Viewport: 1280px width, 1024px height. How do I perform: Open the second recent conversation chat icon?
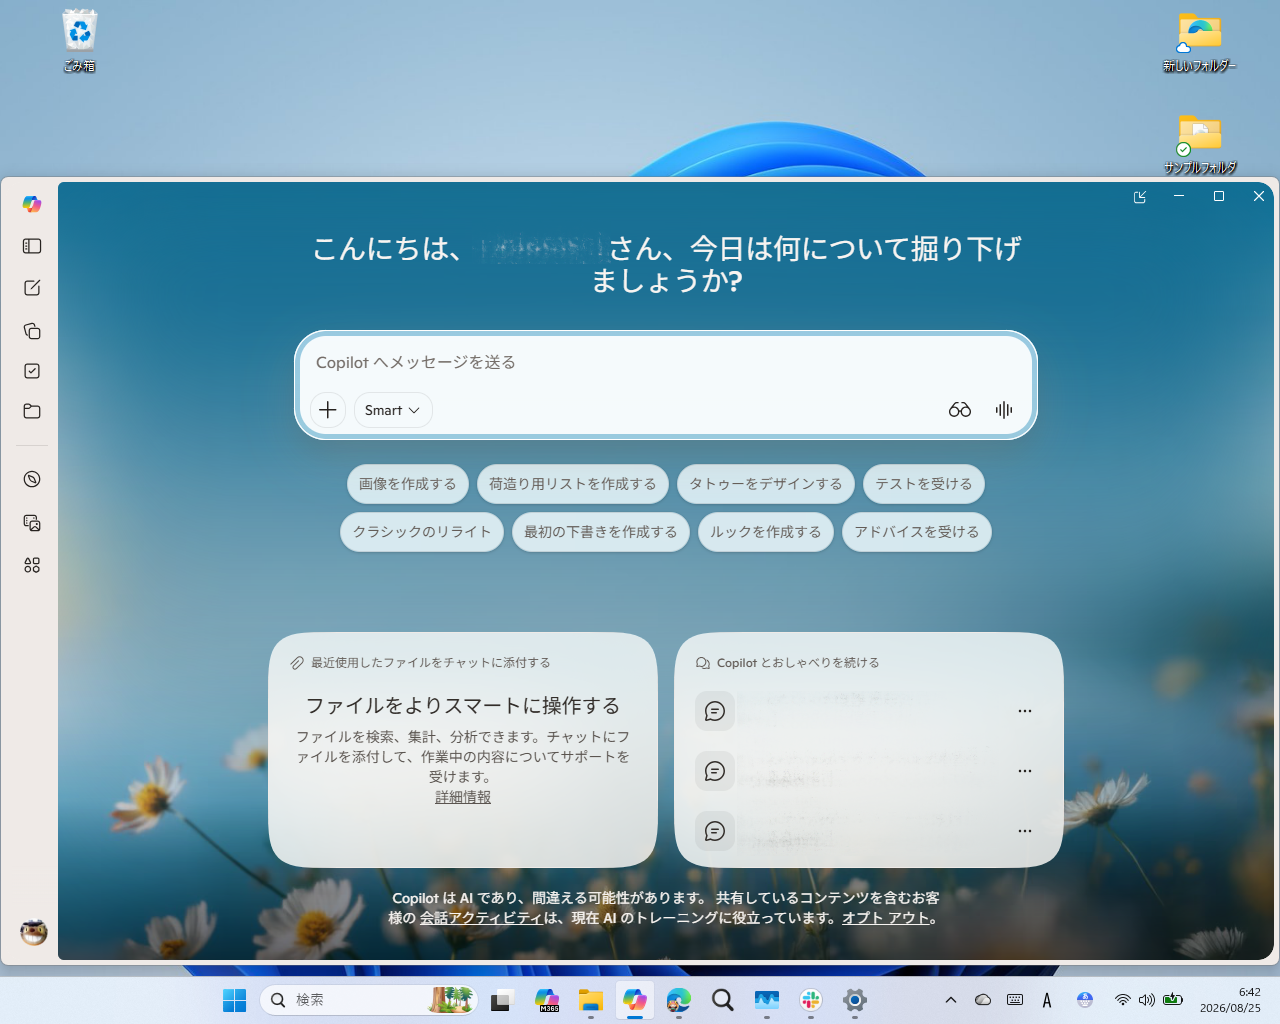(x=715, y=771)
